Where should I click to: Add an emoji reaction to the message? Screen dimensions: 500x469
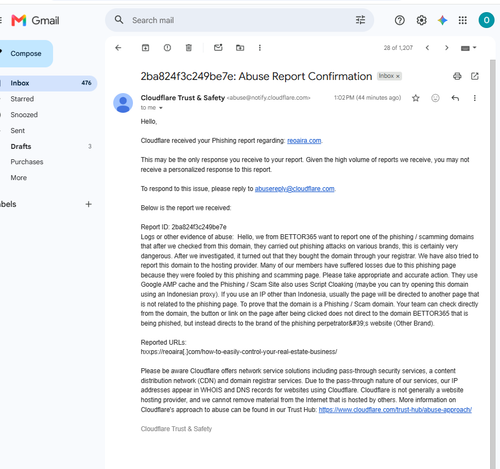pyautogui.click(x=435, y=98)
